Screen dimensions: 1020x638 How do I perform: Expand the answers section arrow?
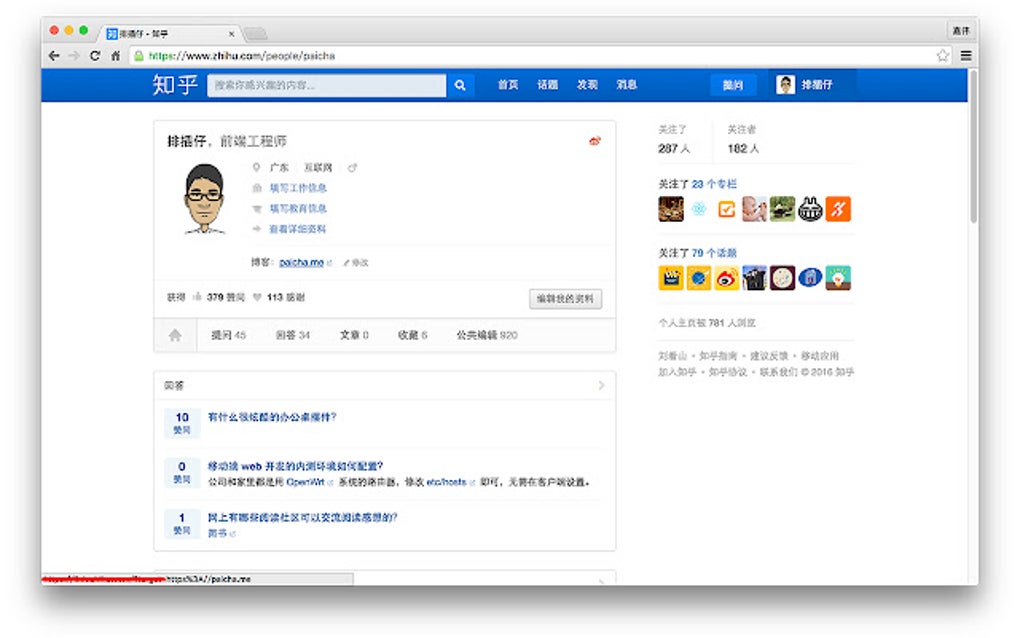601,386
